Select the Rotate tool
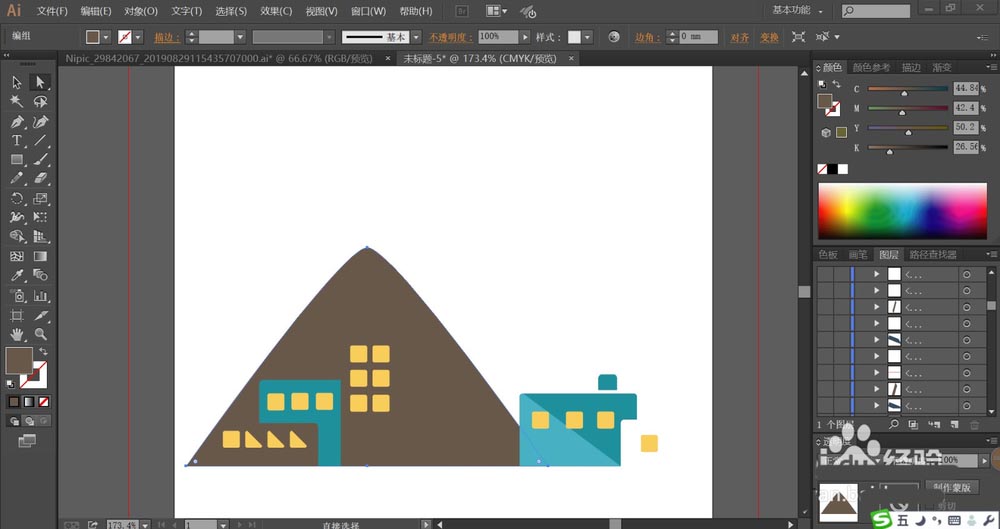The height and width of the screenshot is (529, 1000). point(17,198)
